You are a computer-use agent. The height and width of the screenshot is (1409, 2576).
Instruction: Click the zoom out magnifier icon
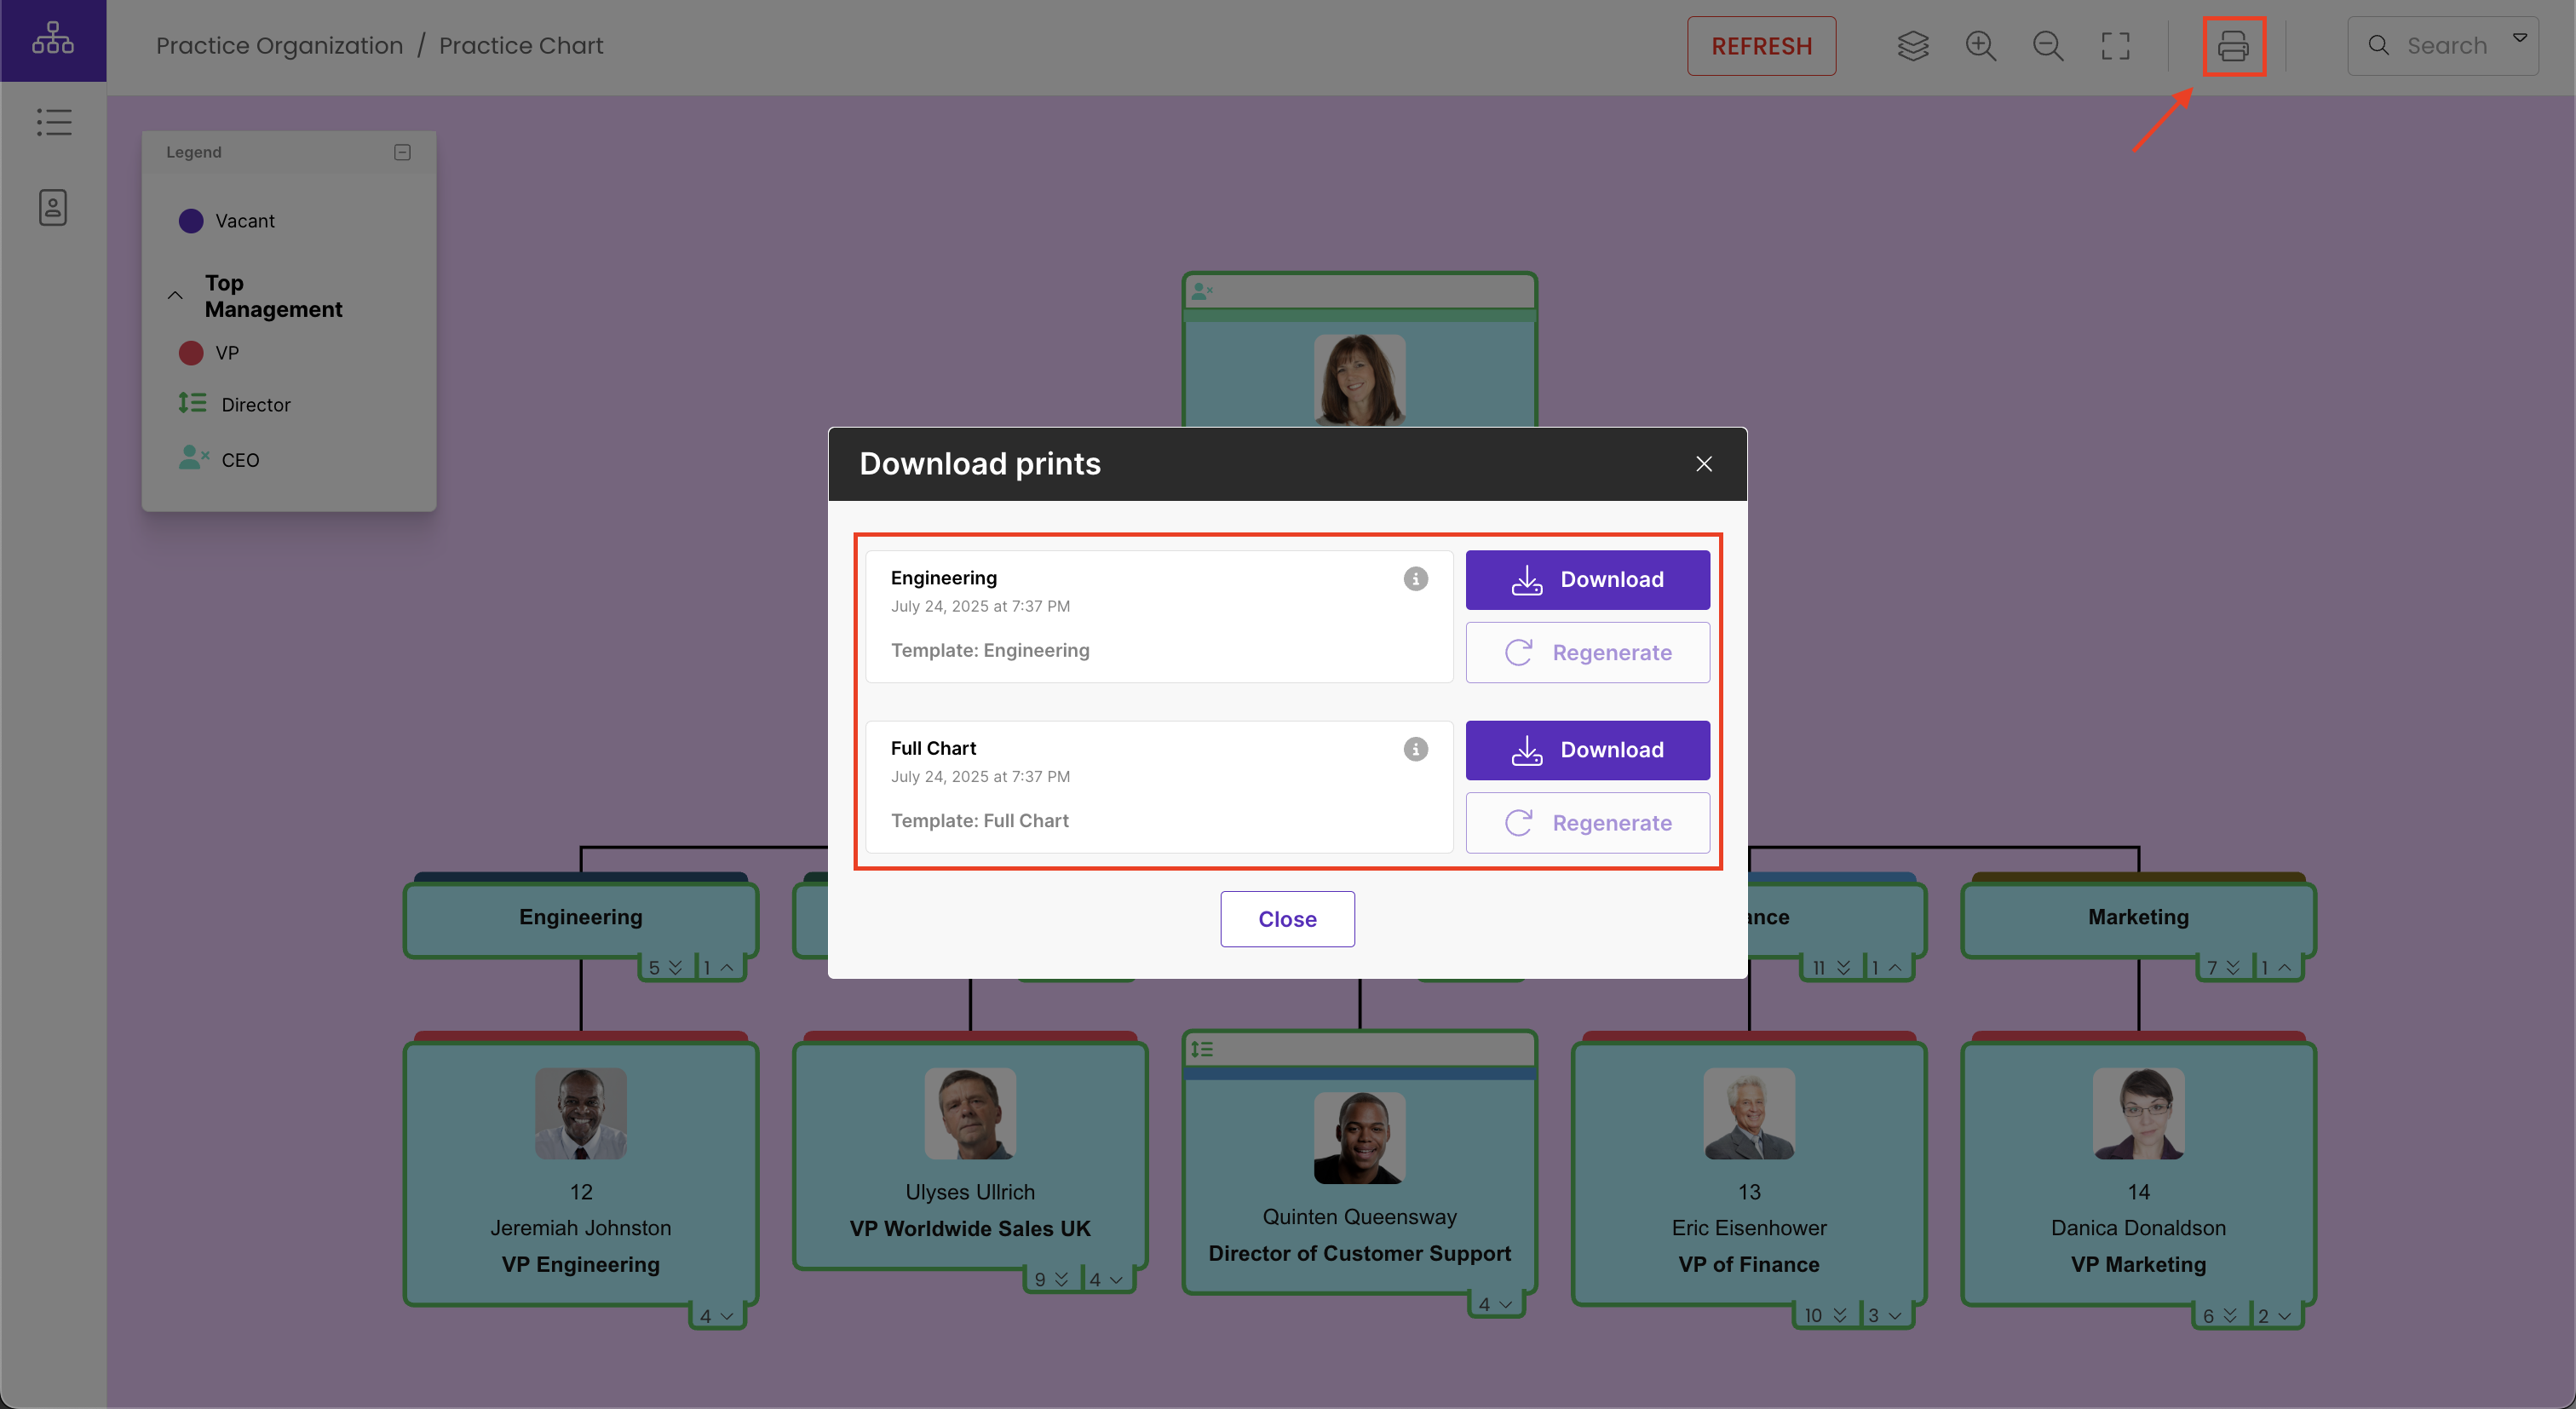coord(2047,46)
